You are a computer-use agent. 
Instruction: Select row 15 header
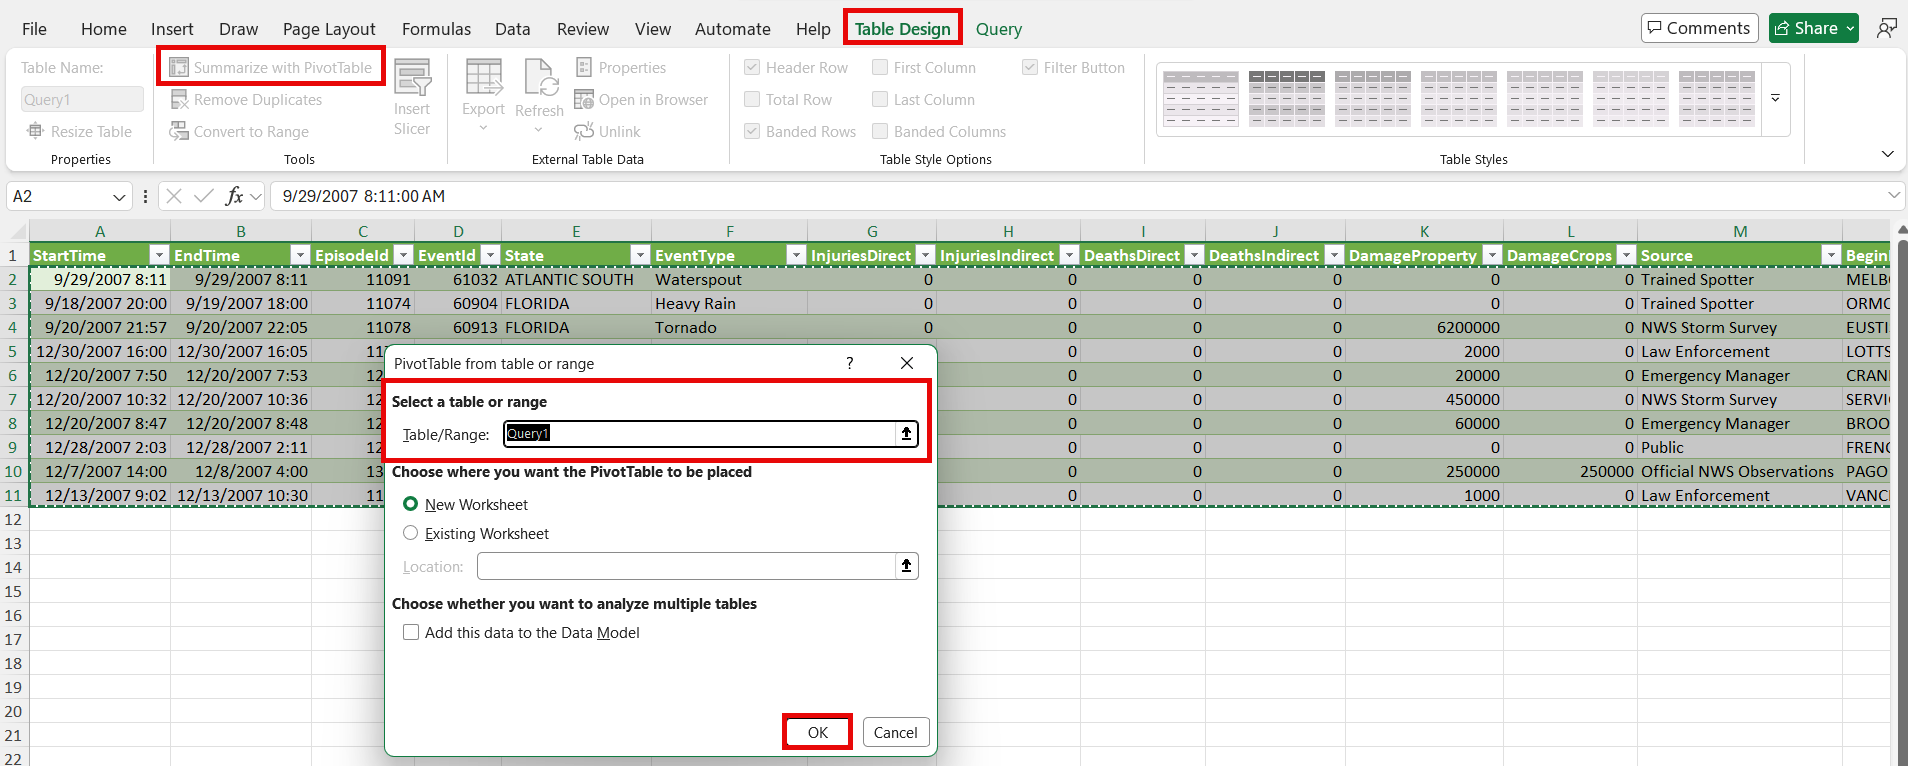13,591
